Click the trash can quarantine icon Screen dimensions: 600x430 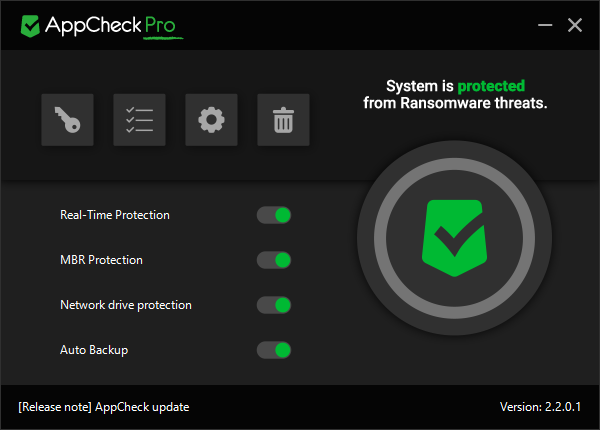pos(283,121)
